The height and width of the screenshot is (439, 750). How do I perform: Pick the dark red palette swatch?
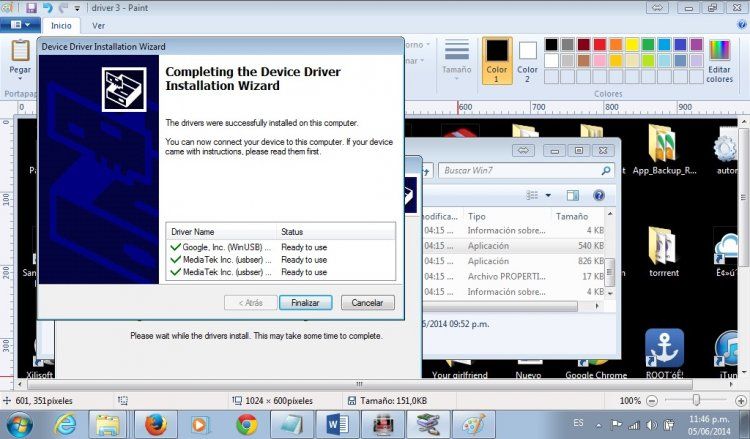click(x=584, y=45)
